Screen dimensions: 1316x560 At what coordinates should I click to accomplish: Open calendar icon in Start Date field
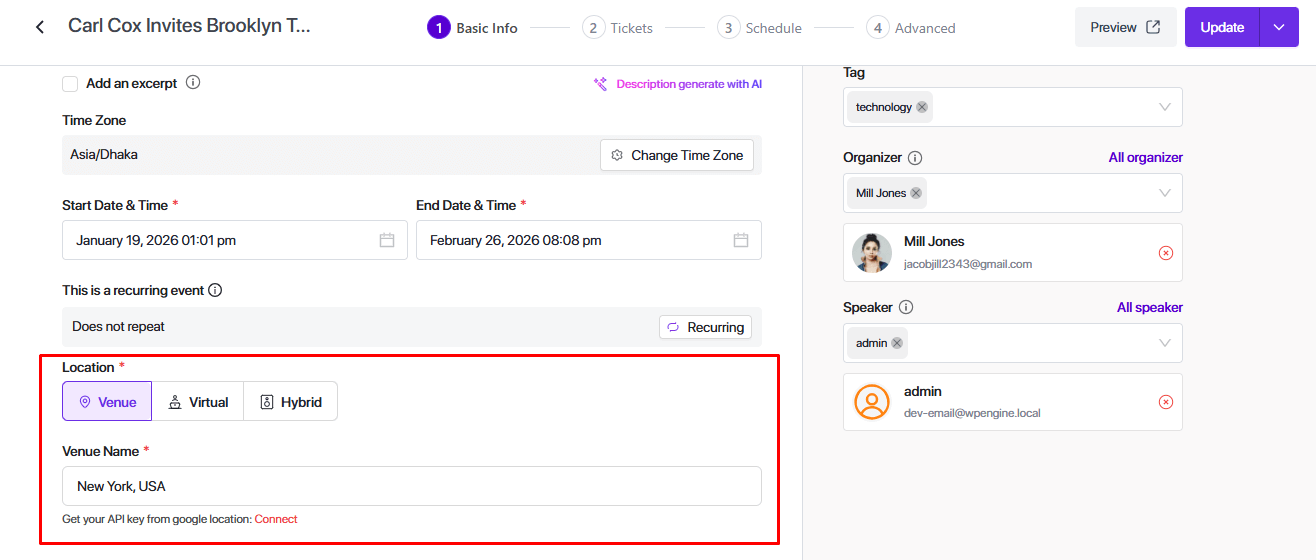[387, 240]
